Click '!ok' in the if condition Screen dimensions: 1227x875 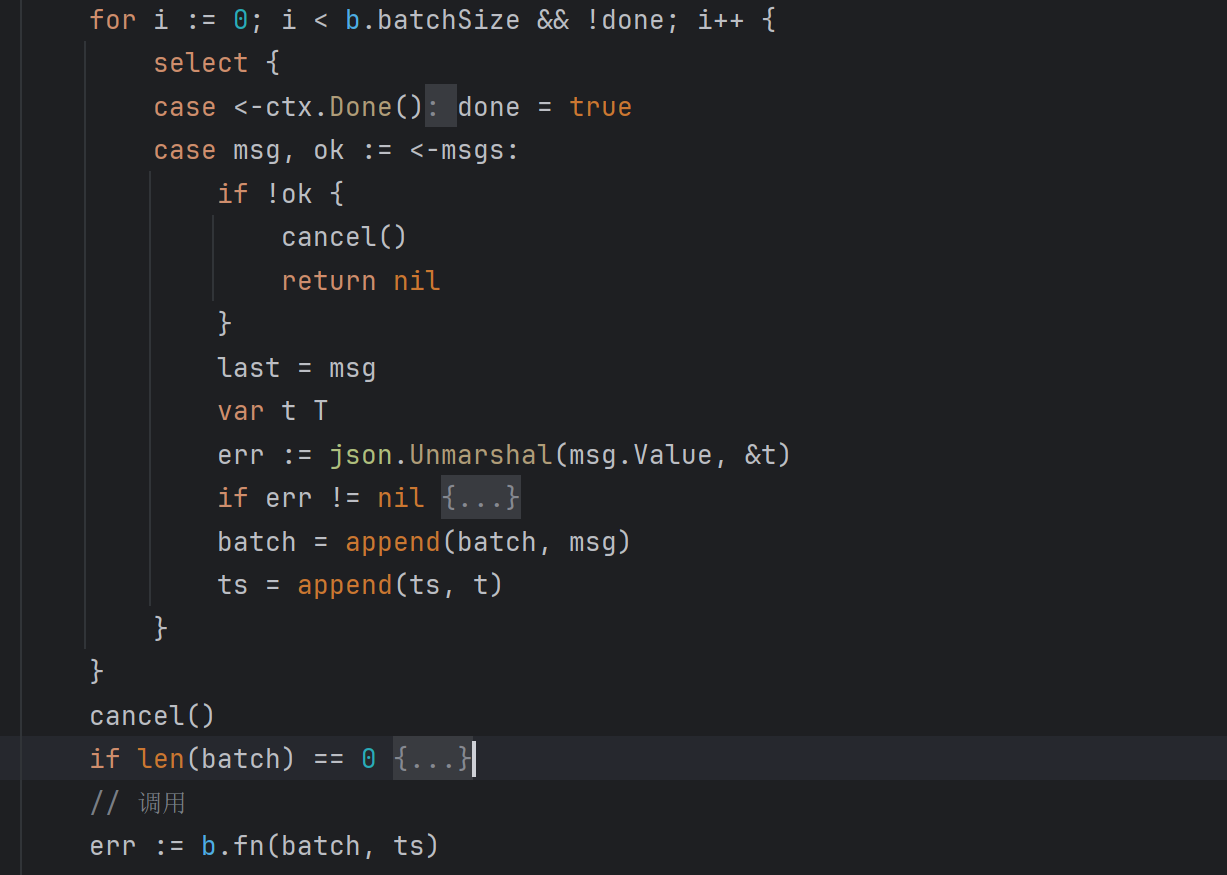[x=289, y=193]
